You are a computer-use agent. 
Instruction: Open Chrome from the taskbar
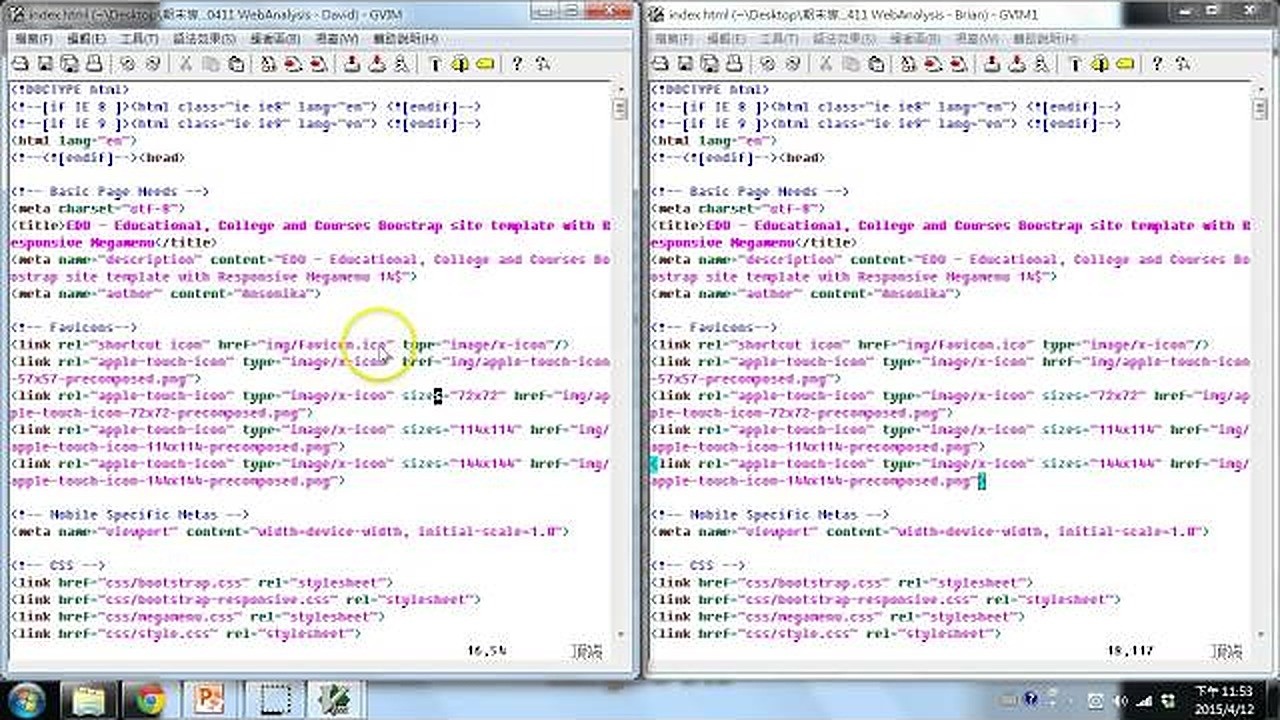coord(150,699)
